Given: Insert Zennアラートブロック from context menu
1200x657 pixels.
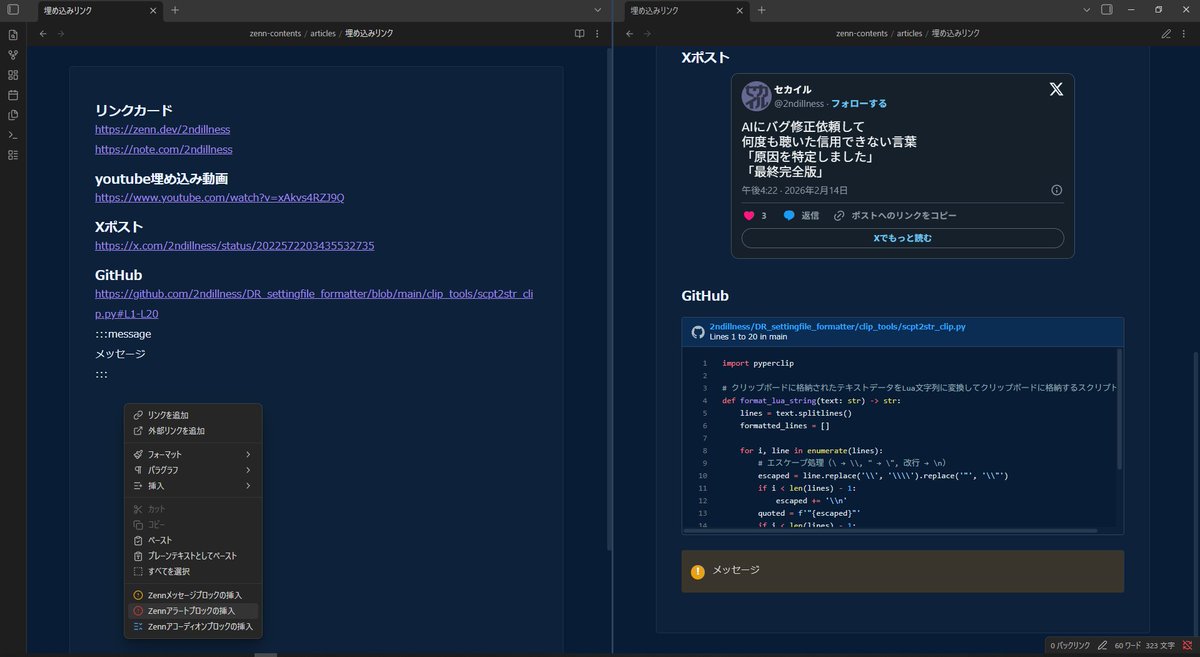Looking at the screenshot, I should pyautogui.click(x=193, y=610).
